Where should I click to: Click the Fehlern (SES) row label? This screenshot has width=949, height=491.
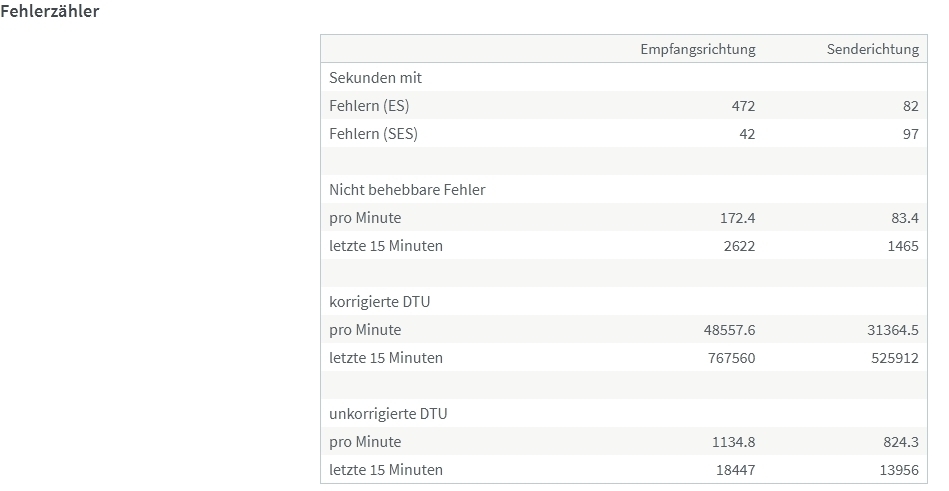point(373,134)
